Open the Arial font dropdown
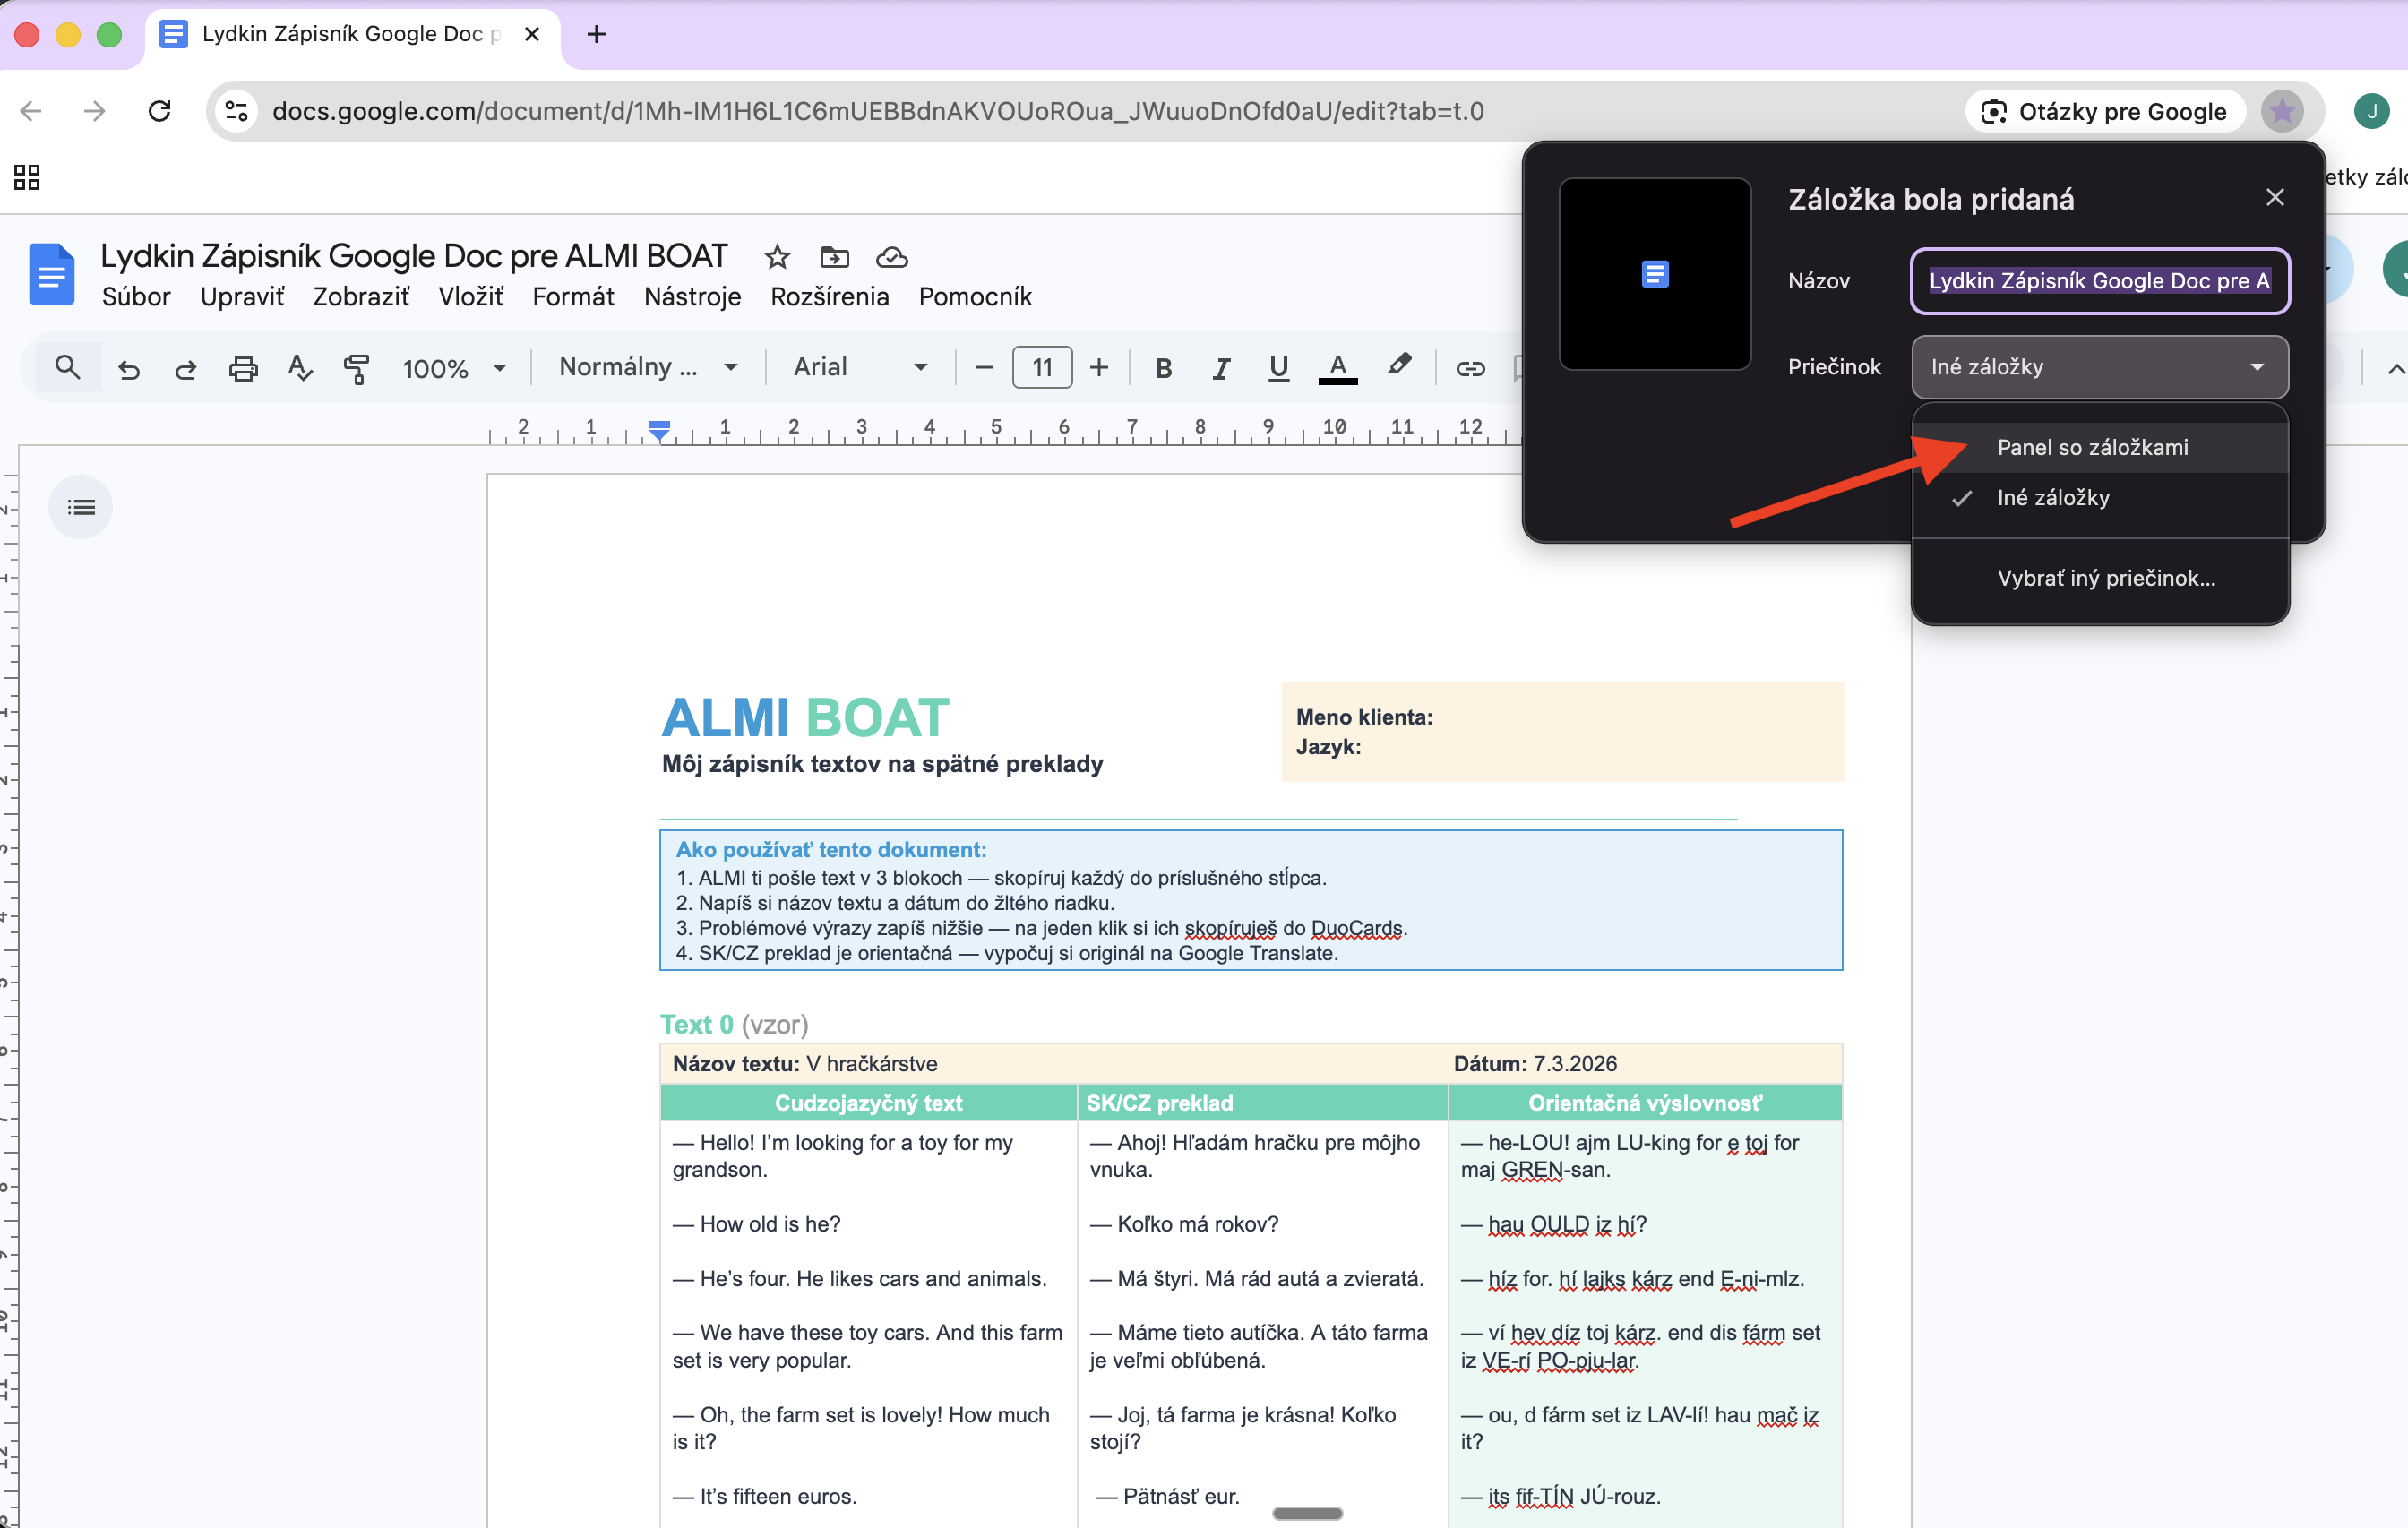Image resolution: width=2408 pixels, height=1528 pixels. [860, 367]
